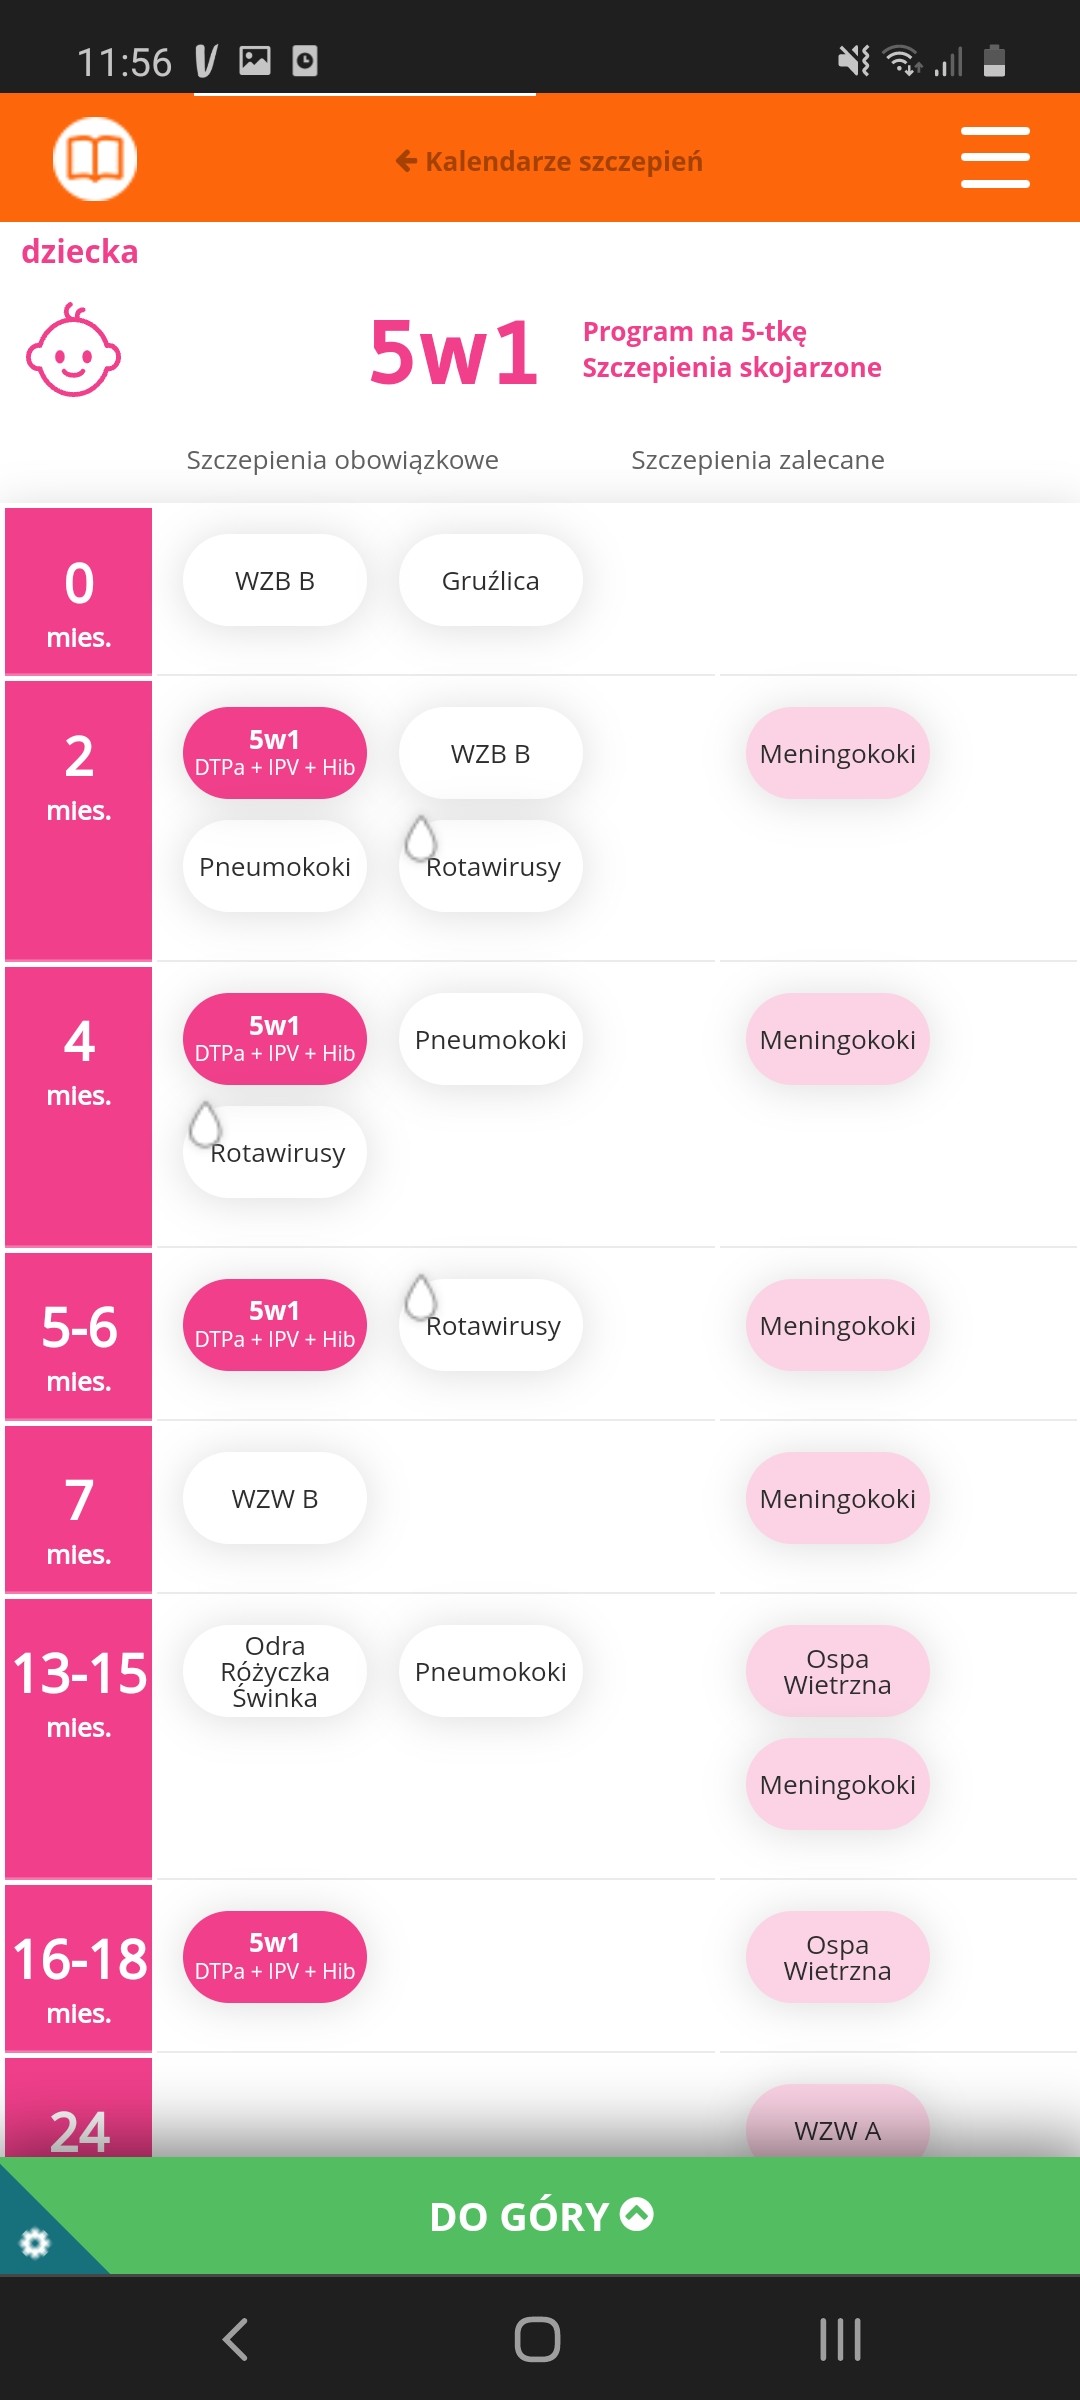Open the hamburger menu

pos(995,158)
